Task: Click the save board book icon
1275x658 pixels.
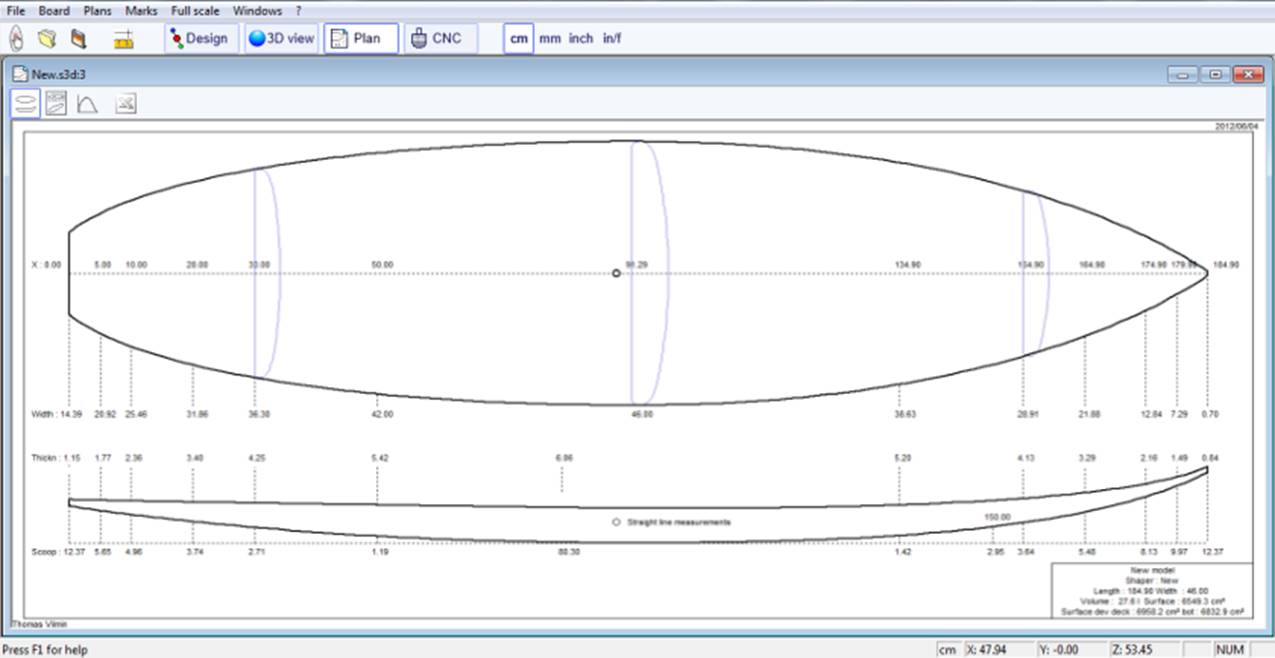Action: [78, 39]
